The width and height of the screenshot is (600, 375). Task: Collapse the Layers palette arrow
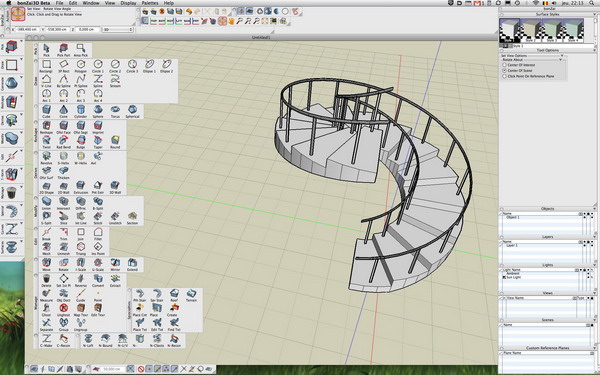tap(595, 237)
